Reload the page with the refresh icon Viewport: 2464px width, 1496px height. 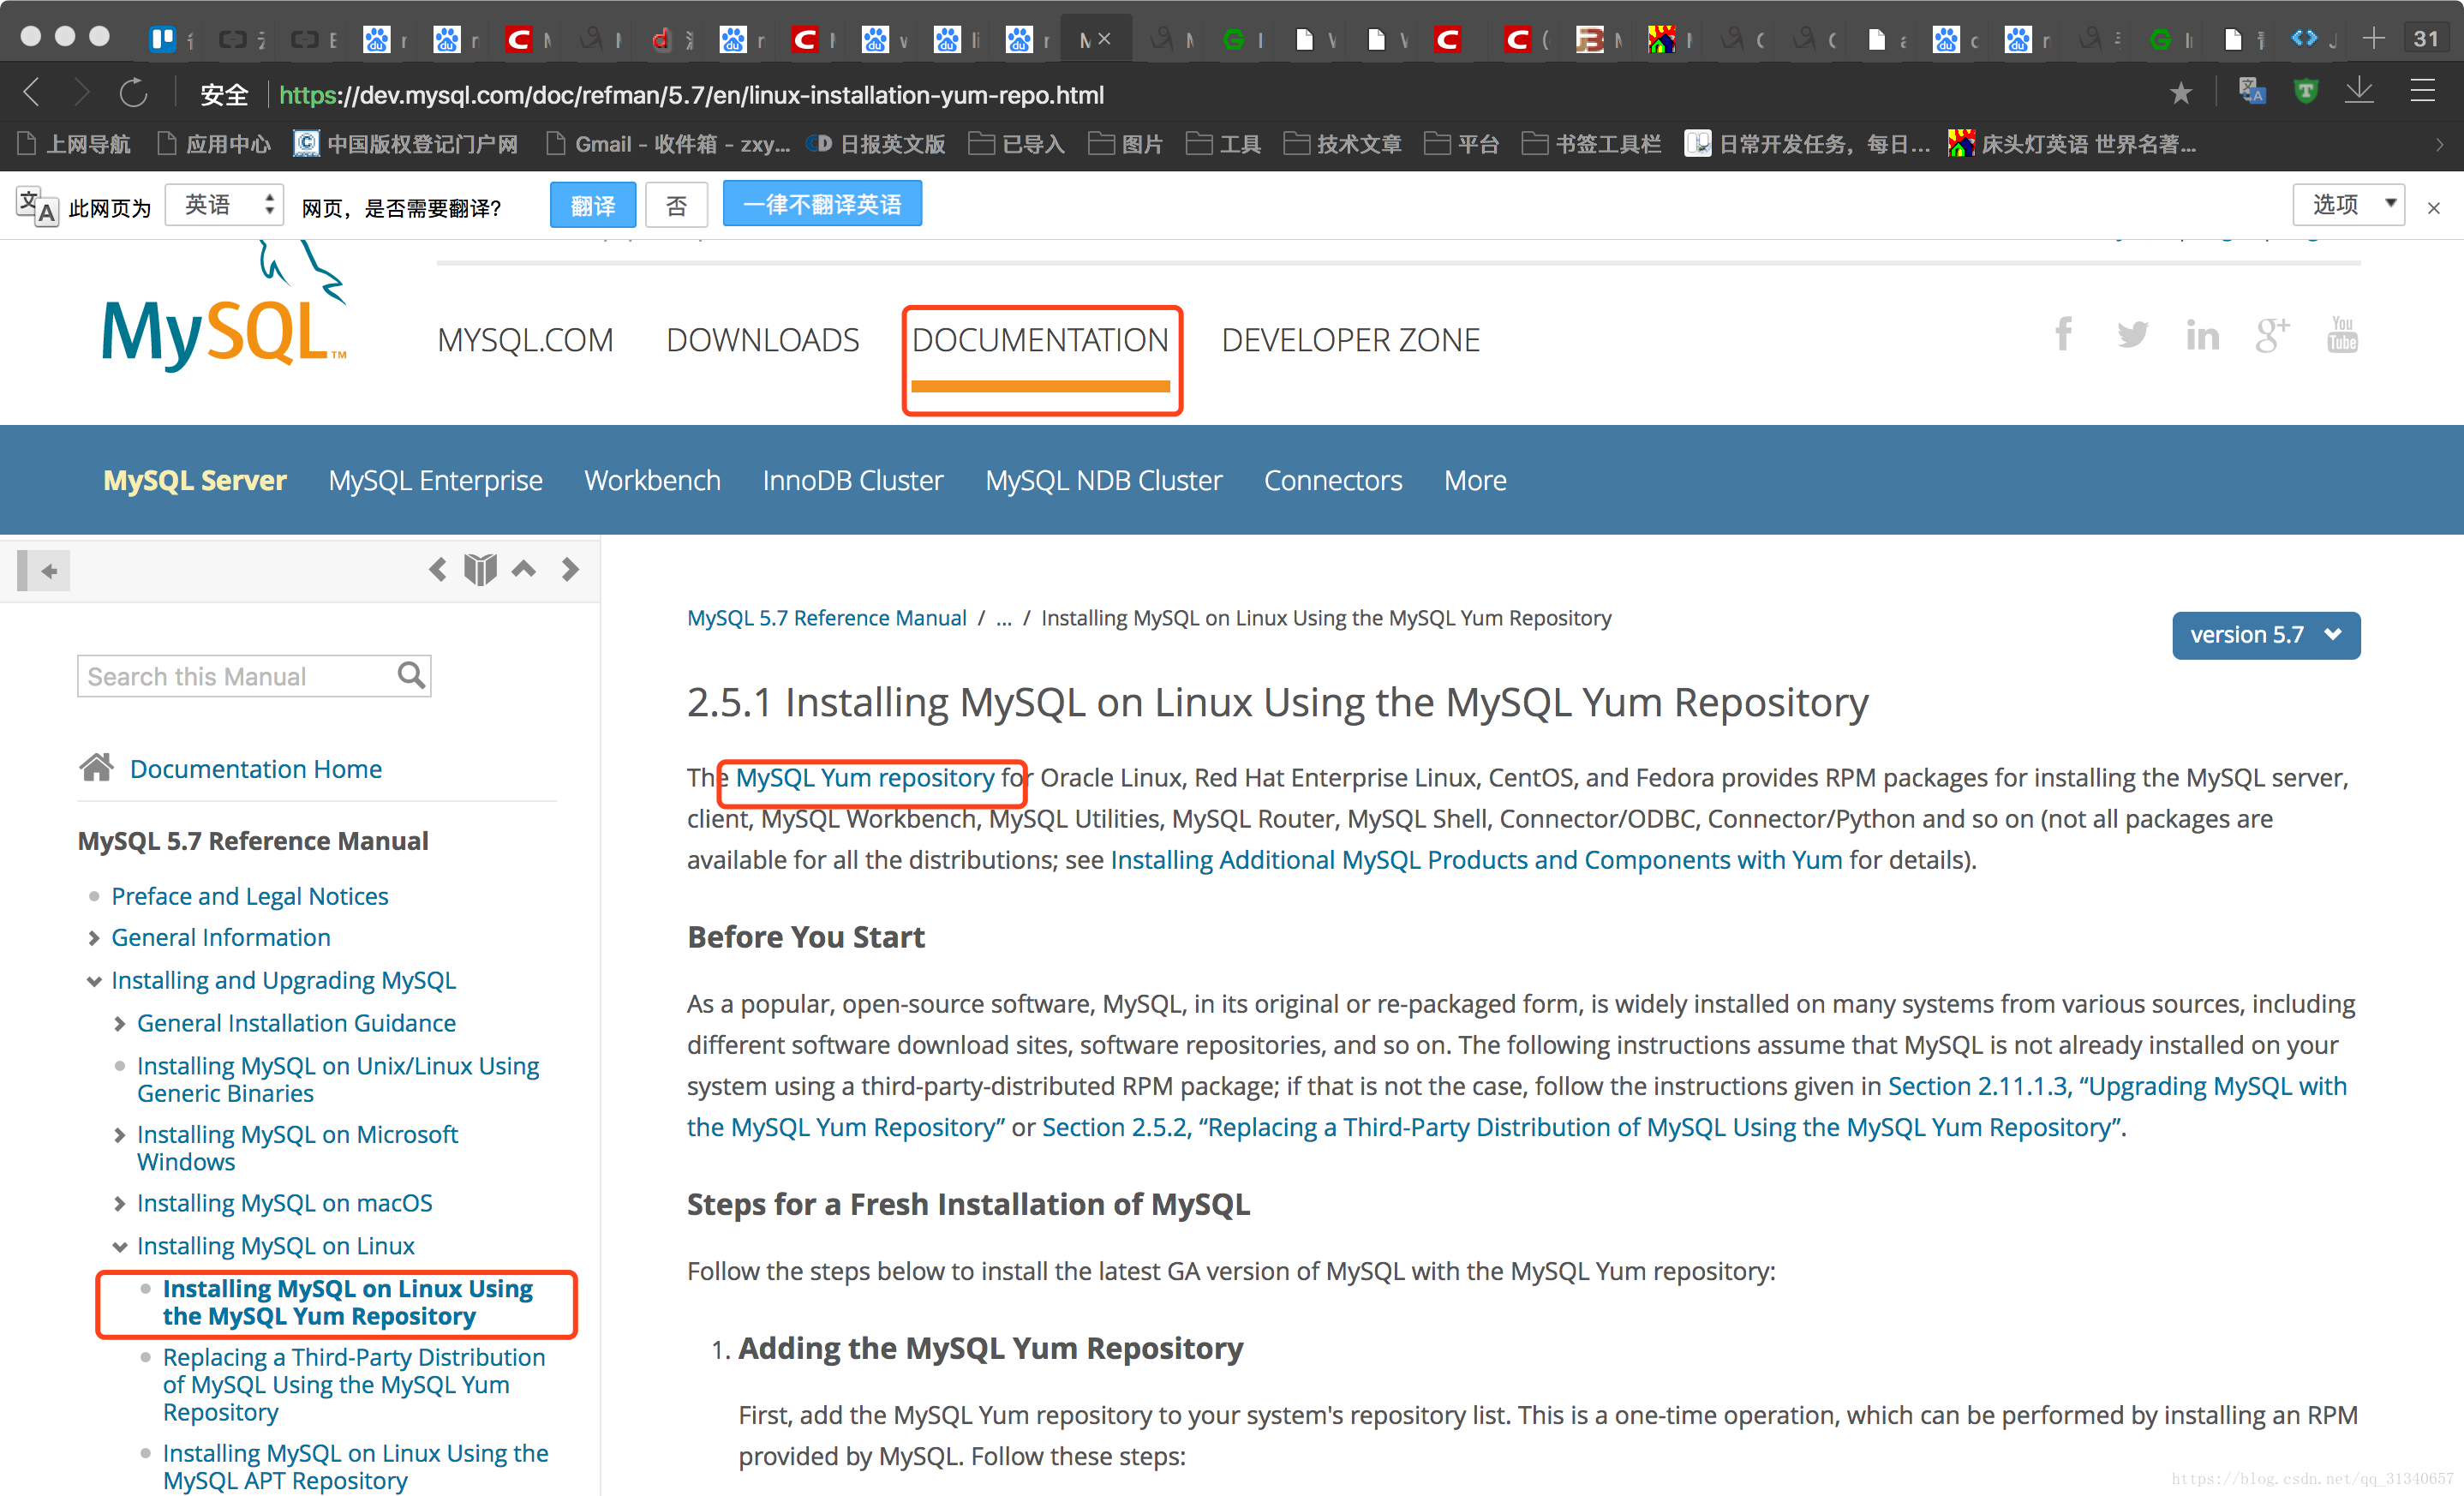(133, 94)
